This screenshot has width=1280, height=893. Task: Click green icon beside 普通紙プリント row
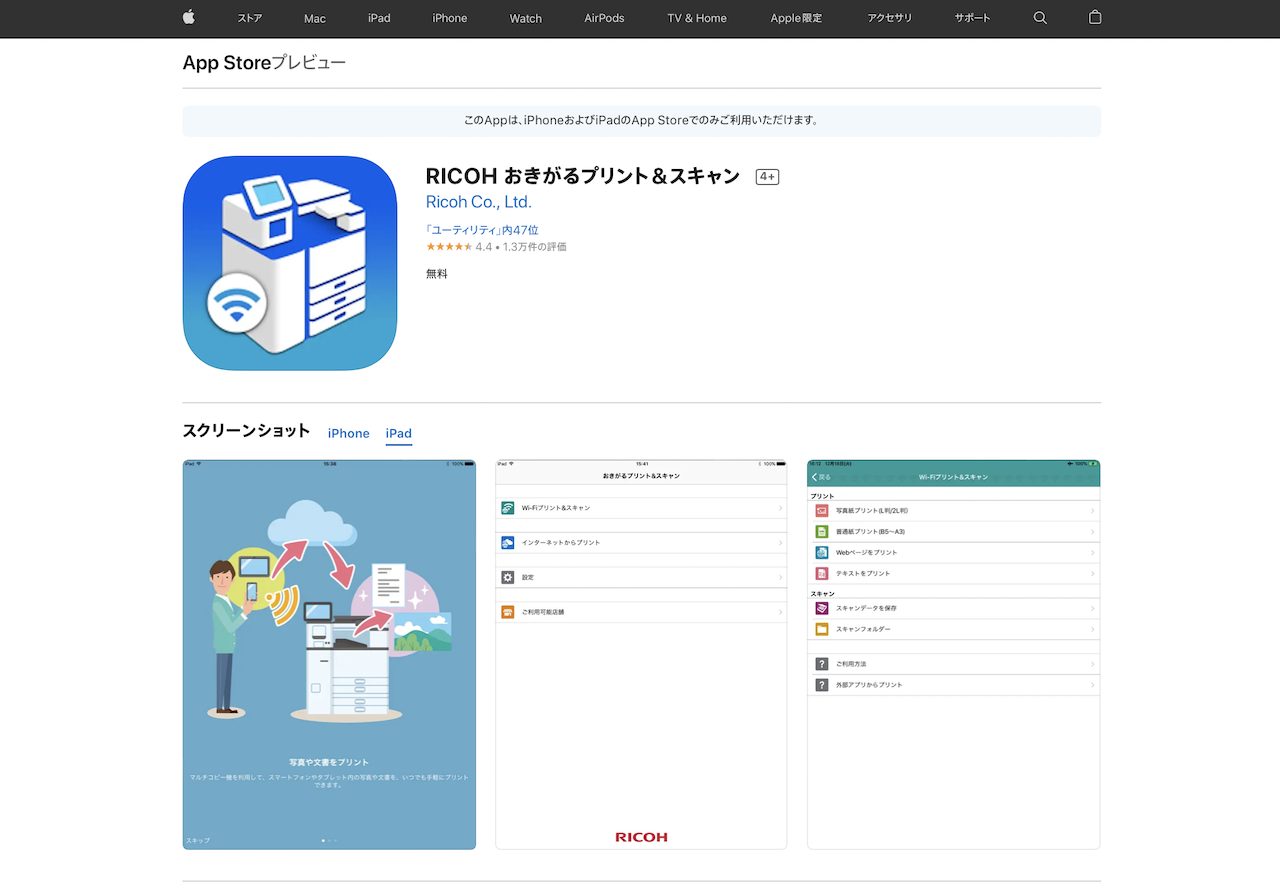point(822,531)
